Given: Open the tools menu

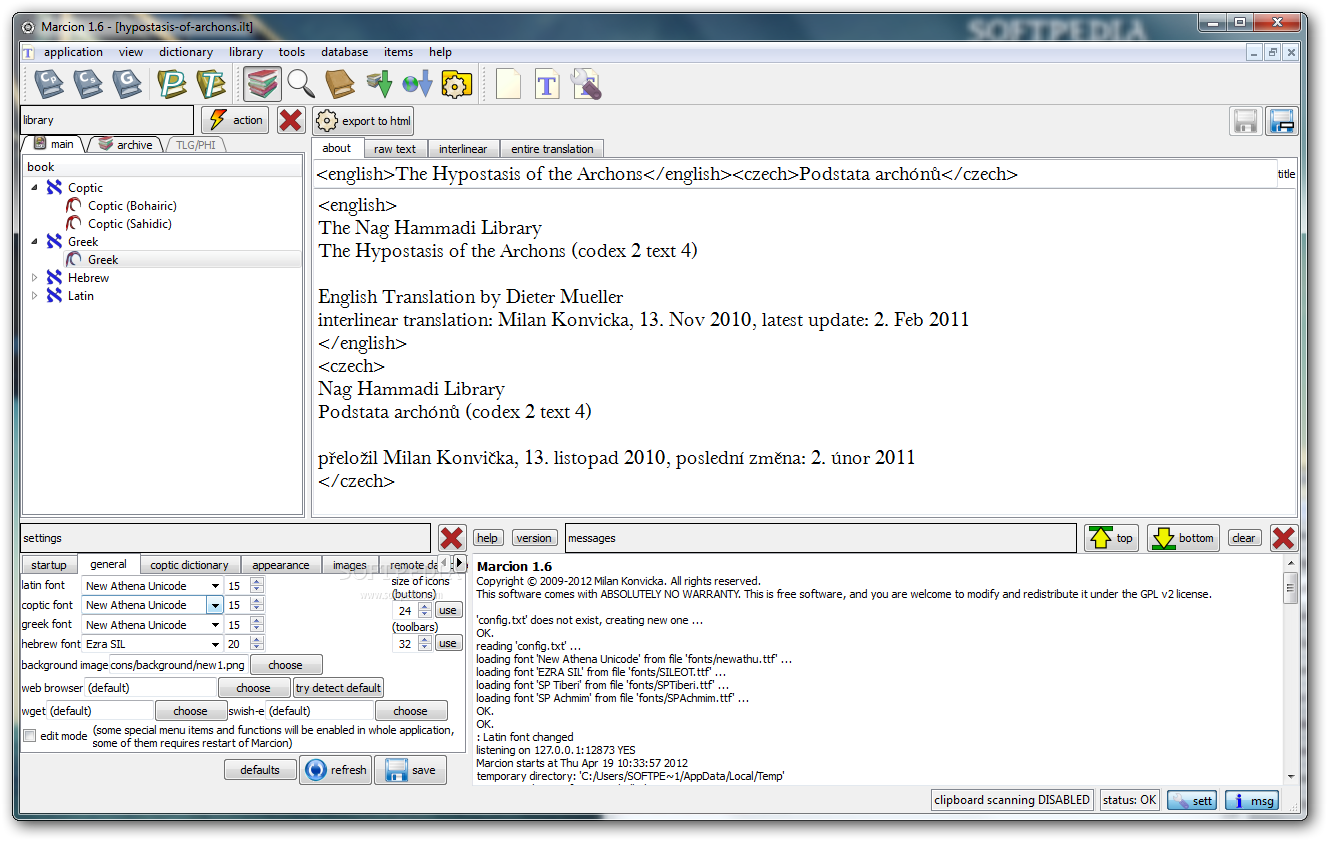Looking at the screenshot, I should [292, 52].
